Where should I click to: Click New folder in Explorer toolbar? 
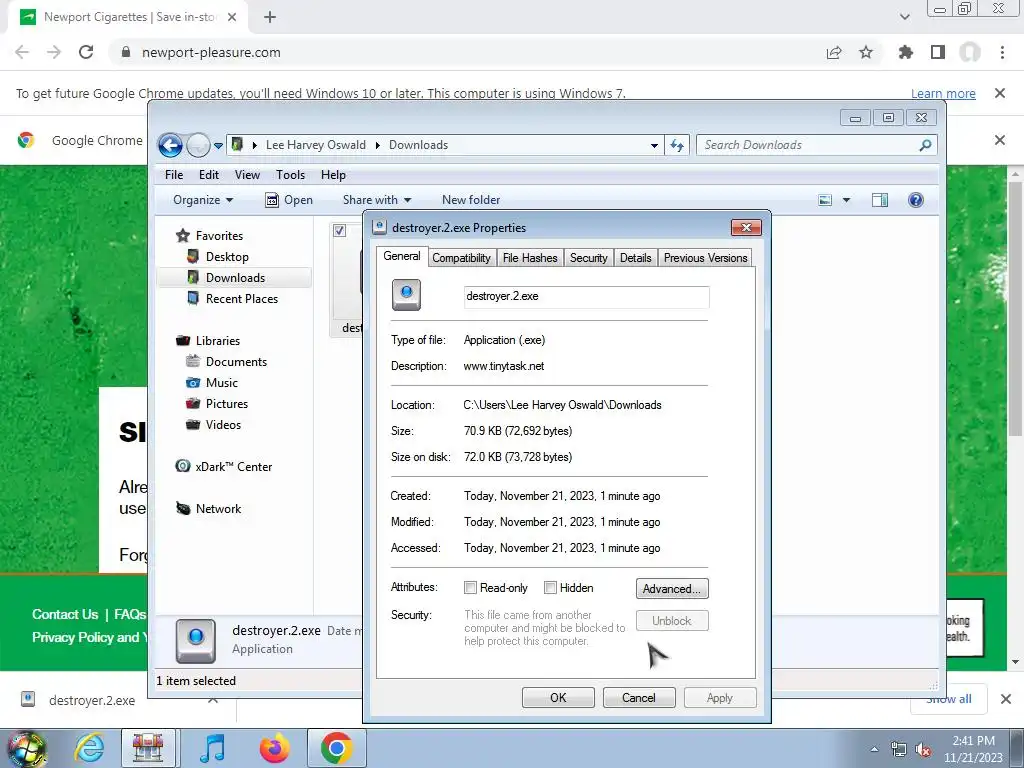point(471,200)
